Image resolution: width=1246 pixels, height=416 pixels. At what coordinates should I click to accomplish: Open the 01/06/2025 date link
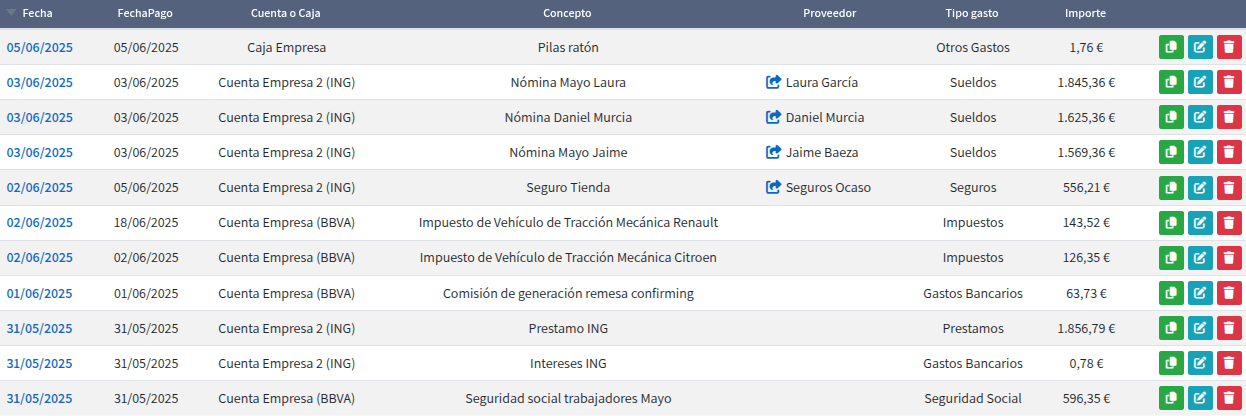pos(40,294)
